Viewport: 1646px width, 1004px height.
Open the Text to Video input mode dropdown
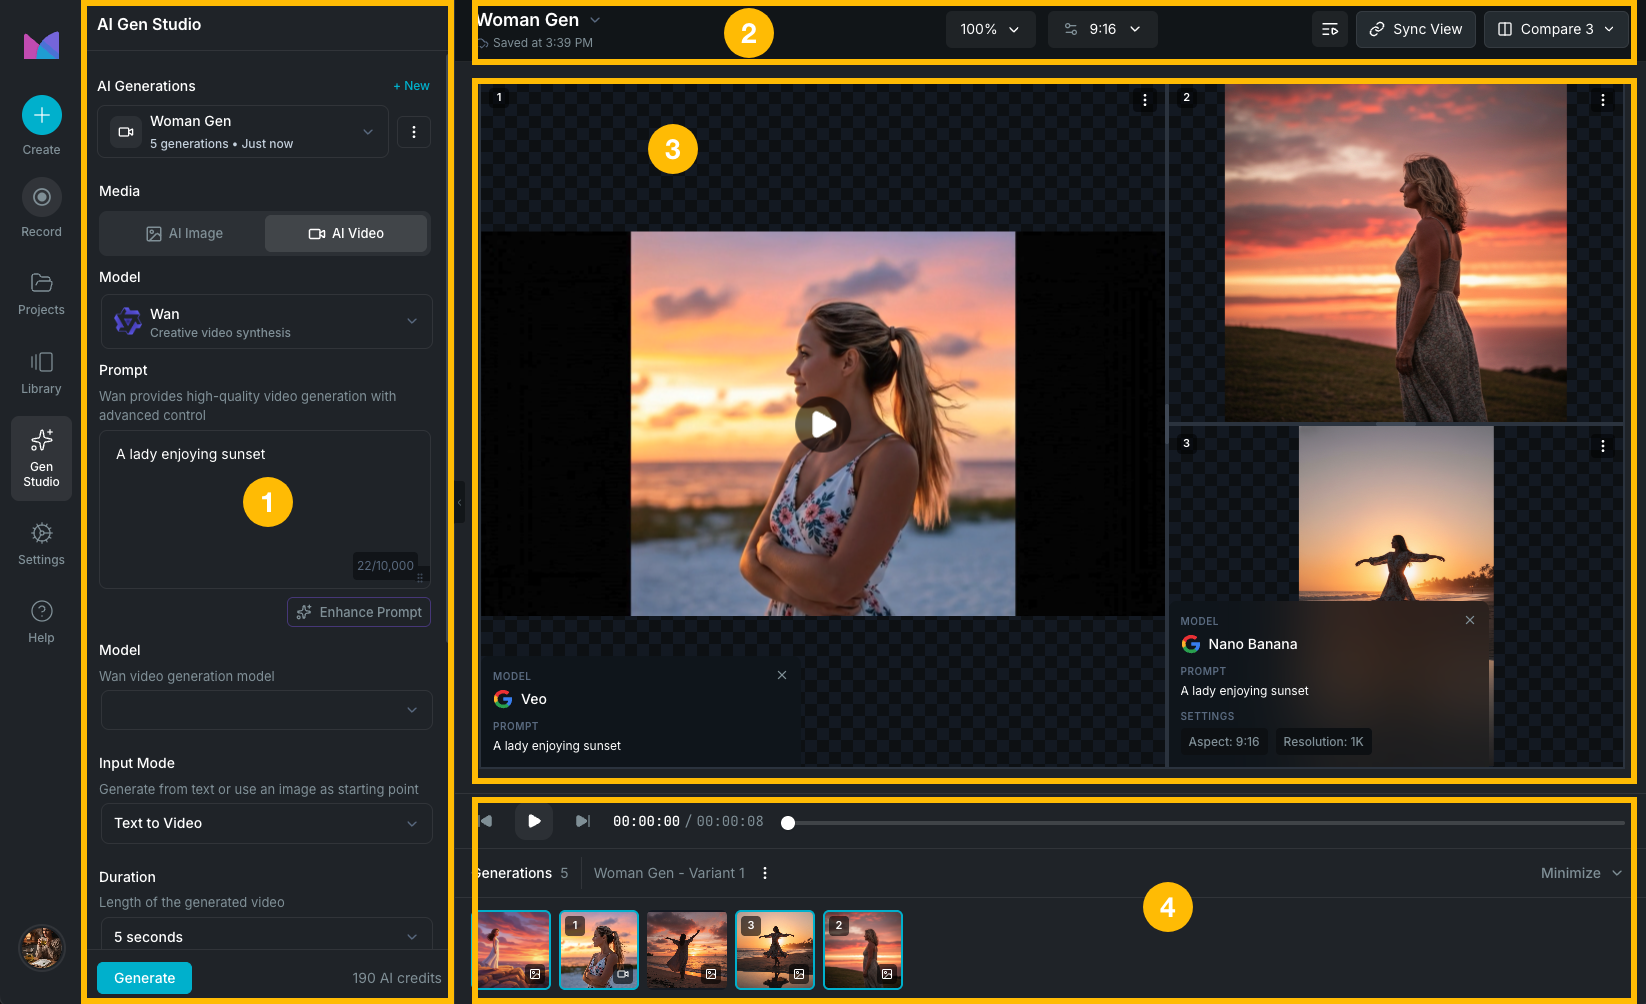(267, 824)
